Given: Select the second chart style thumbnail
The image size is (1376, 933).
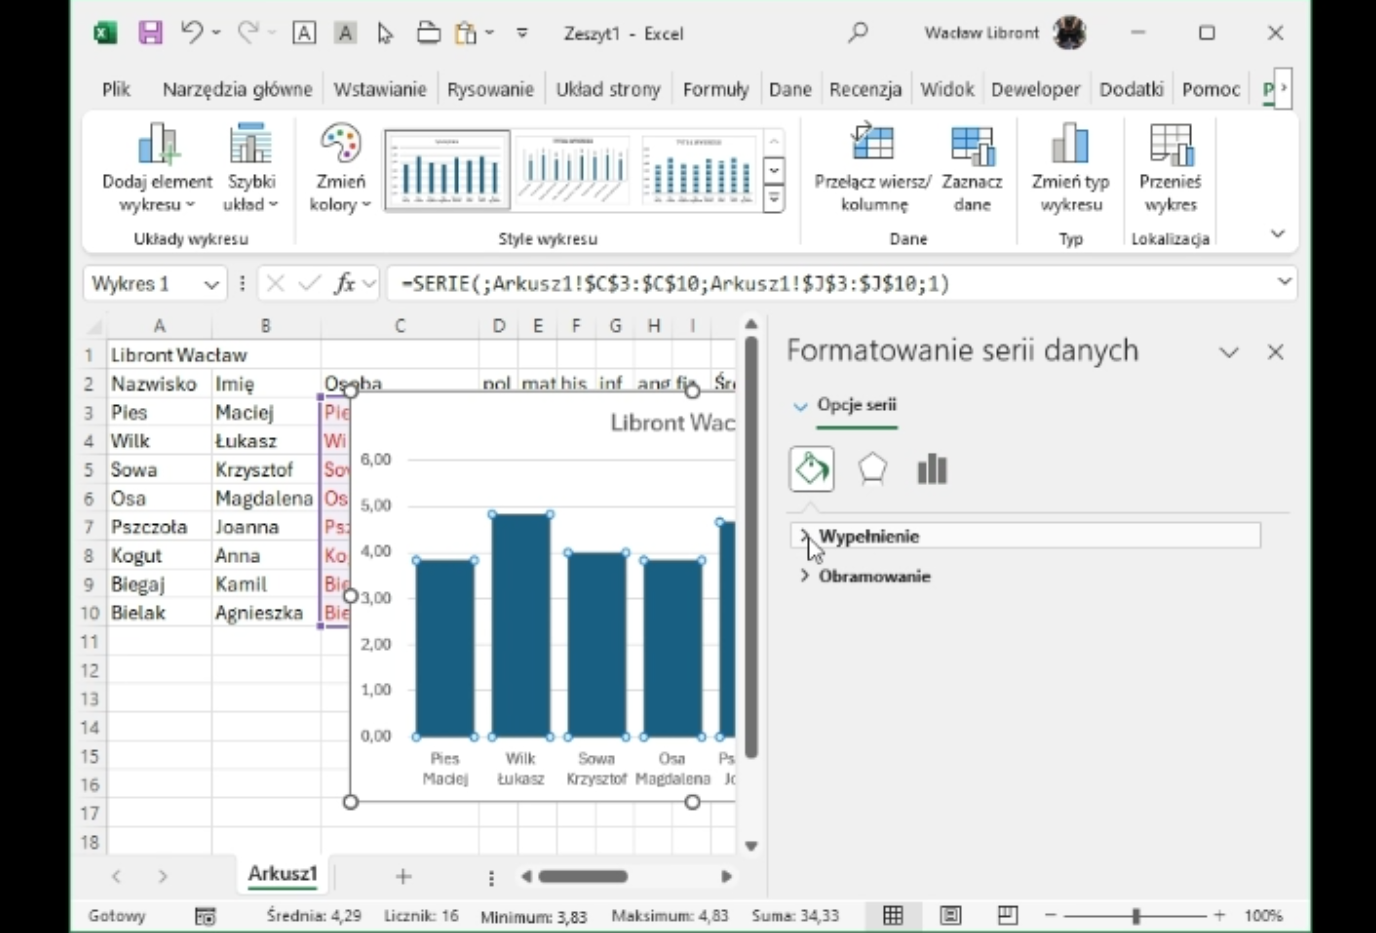Looking at the screenshot, I should pos(573,169).
